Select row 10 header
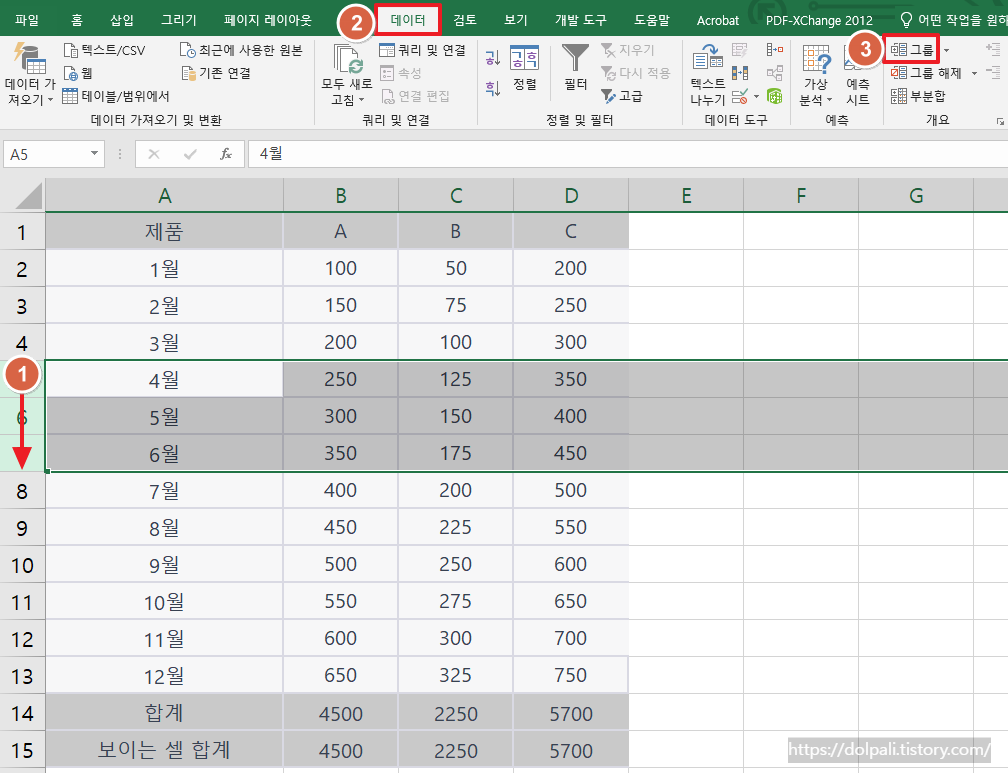Image resolution: width=1008 pixels, height=773 pixels. point(22,565)
